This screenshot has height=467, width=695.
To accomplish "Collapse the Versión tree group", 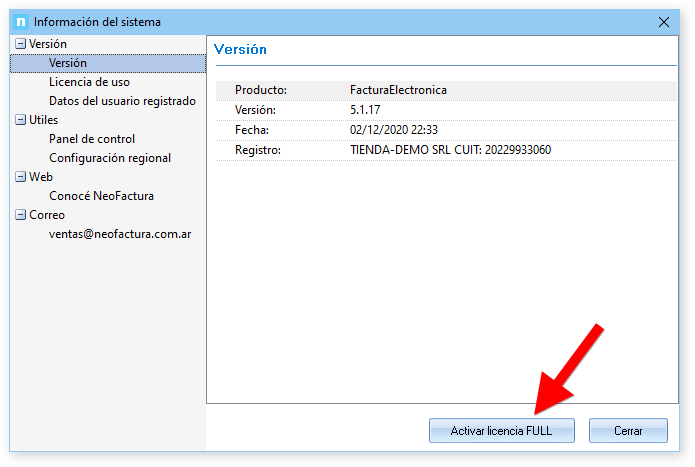I will coord(20,45).
